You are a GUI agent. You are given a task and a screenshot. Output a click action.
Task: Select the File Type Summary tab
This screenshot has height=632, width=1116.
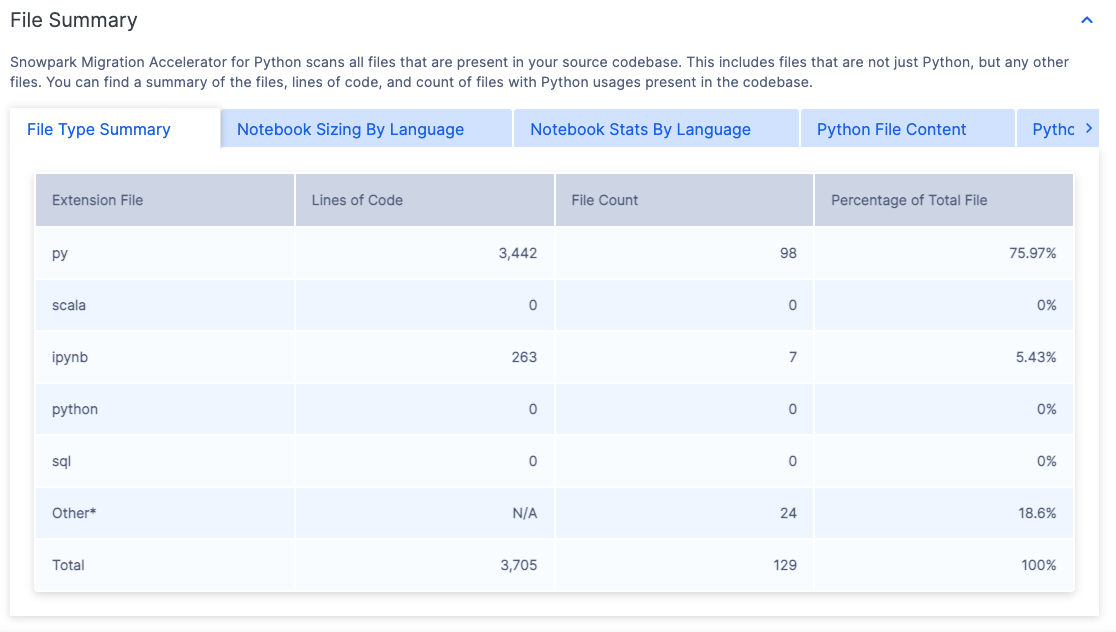pyautogui.click(x=97, y=129)
